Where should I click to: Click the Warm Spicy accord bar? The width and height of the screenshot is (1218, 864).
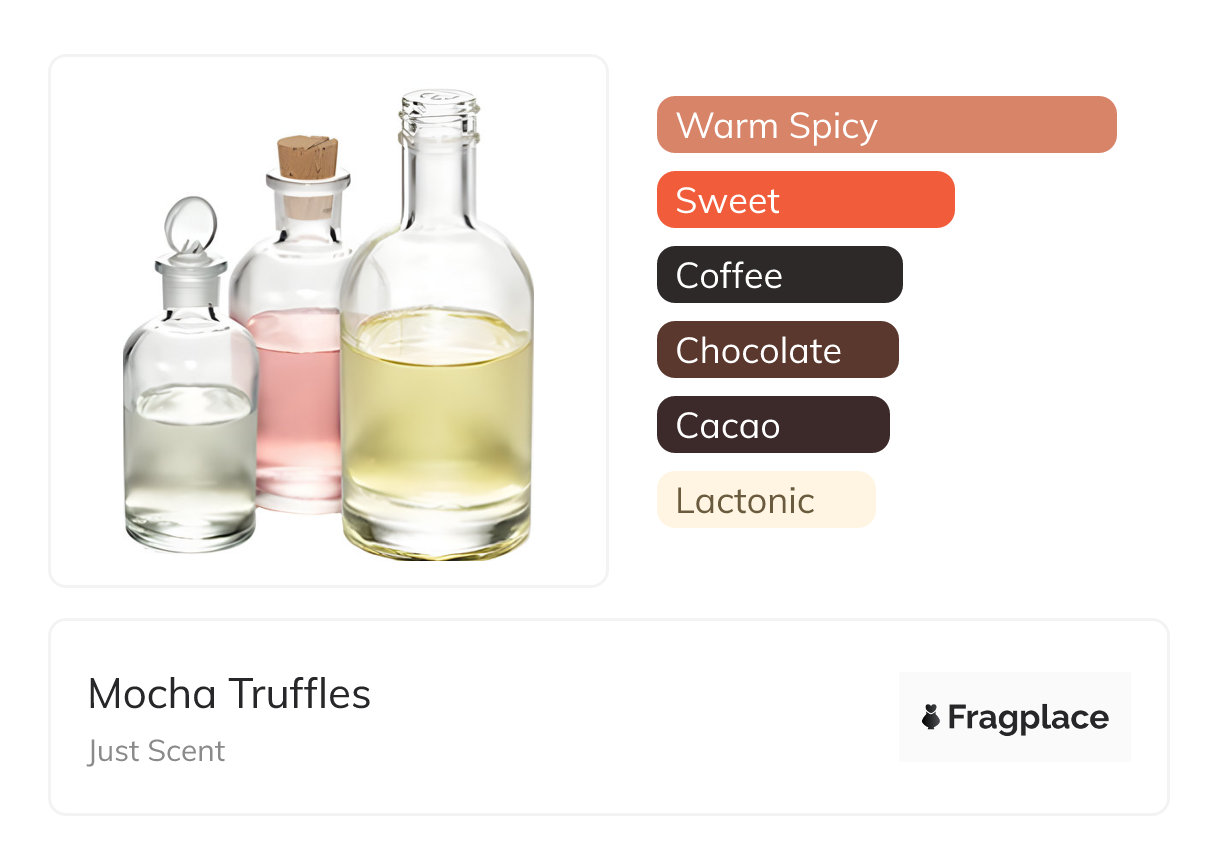[886, 125]
